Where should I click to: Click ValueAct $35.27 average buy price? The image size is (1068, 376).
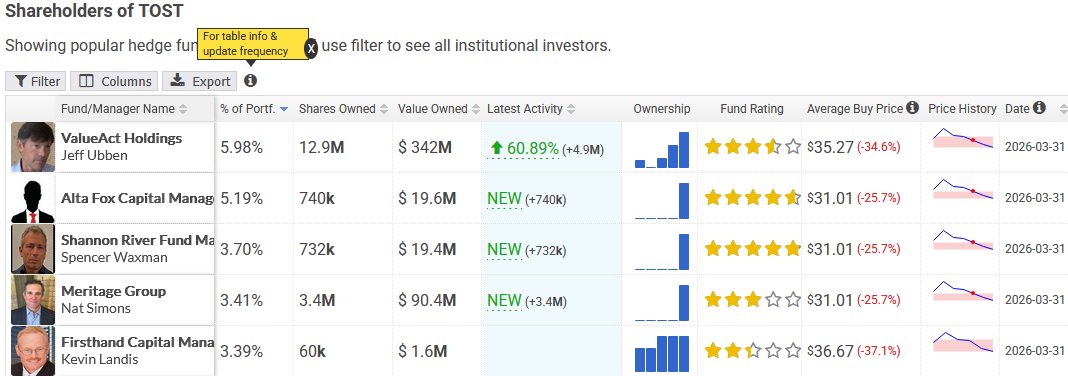pos(830,147)
